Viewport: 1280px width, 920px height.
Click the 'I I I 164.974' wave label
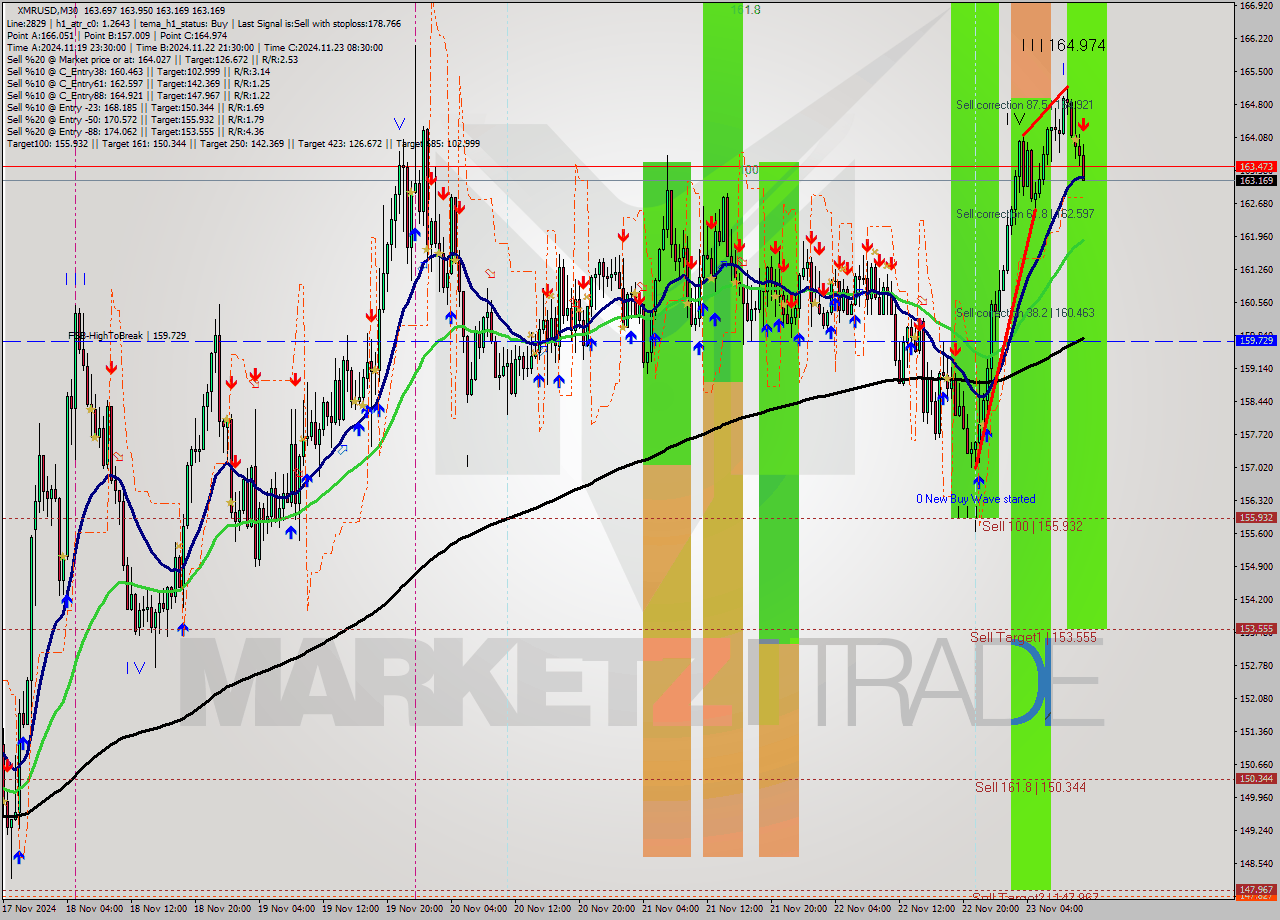[x=1064, y=45]
